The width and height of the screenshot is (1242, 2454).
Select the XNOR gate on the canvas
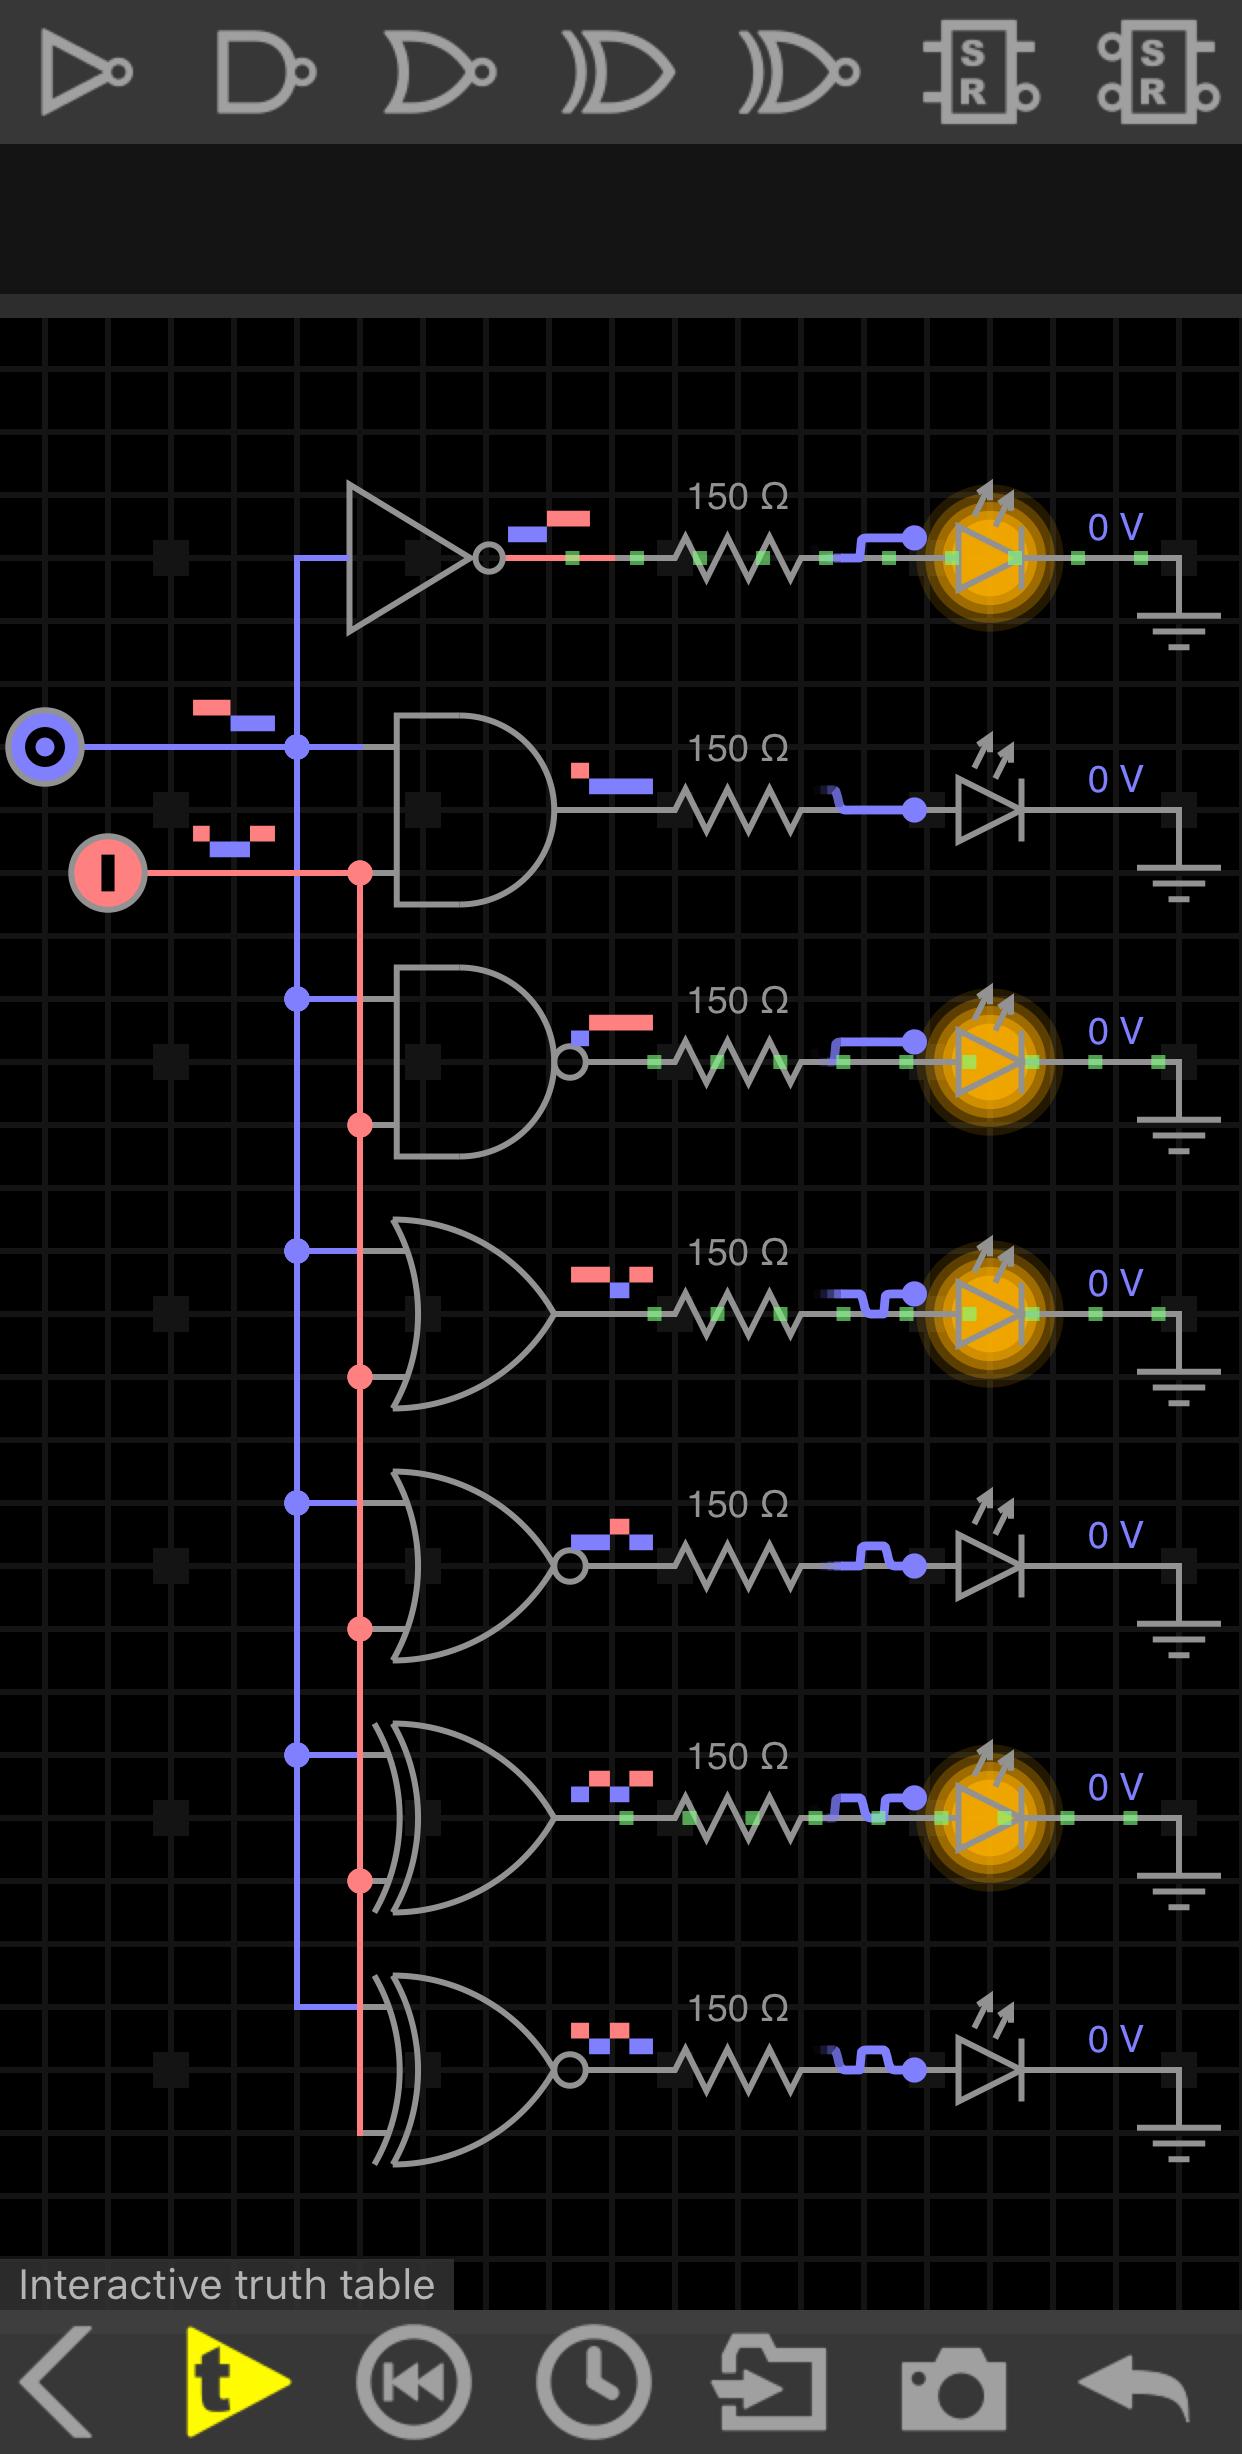tap(478, 2070)
